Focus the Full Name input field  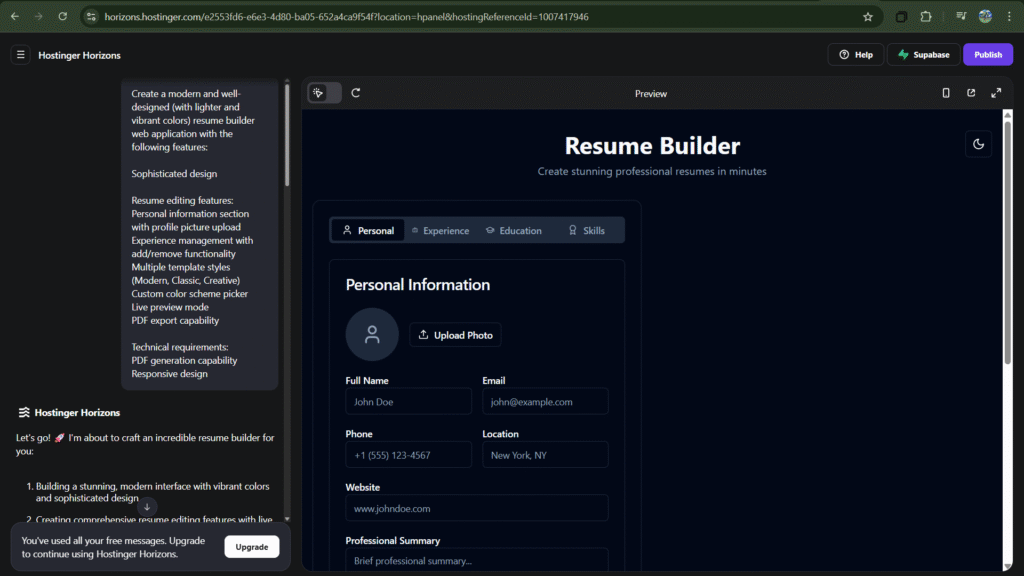tap(408, 402)
